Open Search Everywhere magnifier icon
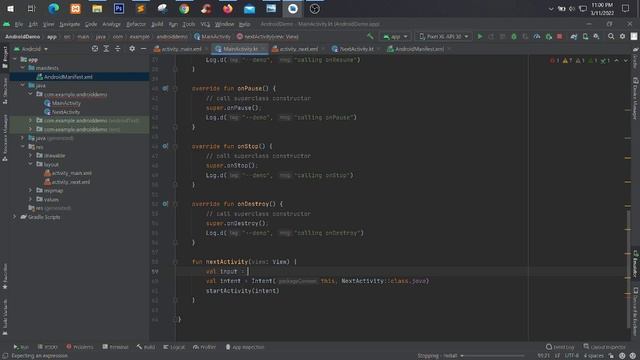 [611, 36]
